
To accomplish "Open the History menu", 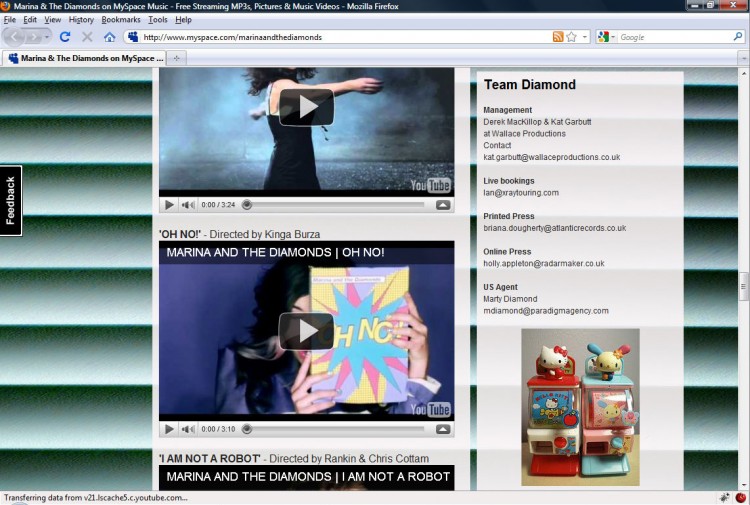I will click(81, 20).
